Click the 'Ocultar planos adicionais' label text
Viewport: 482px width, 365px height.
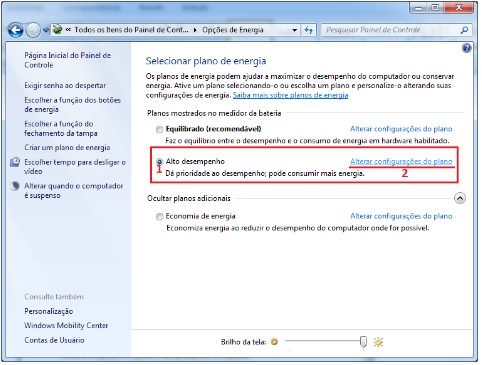point(189,199)
